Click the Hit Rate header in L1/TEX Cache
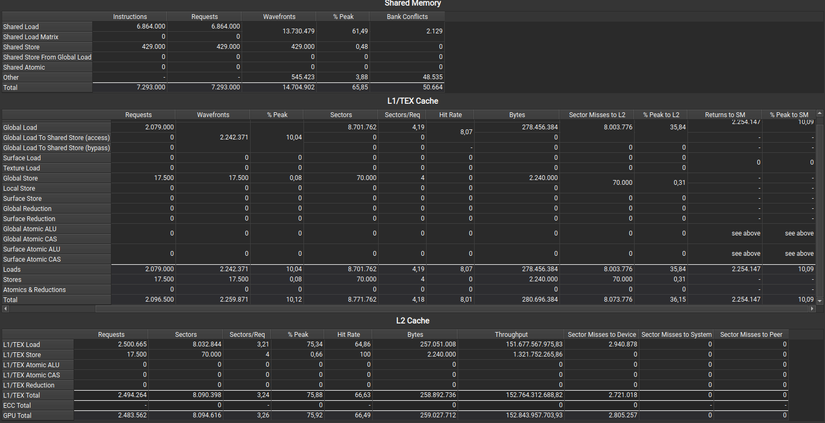825x423 pixels. click(450, 115)
